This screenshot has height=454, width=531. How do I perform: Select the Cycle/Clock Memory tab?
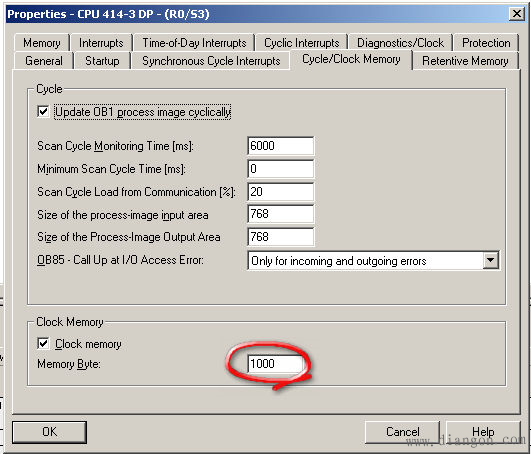point(351,59)
